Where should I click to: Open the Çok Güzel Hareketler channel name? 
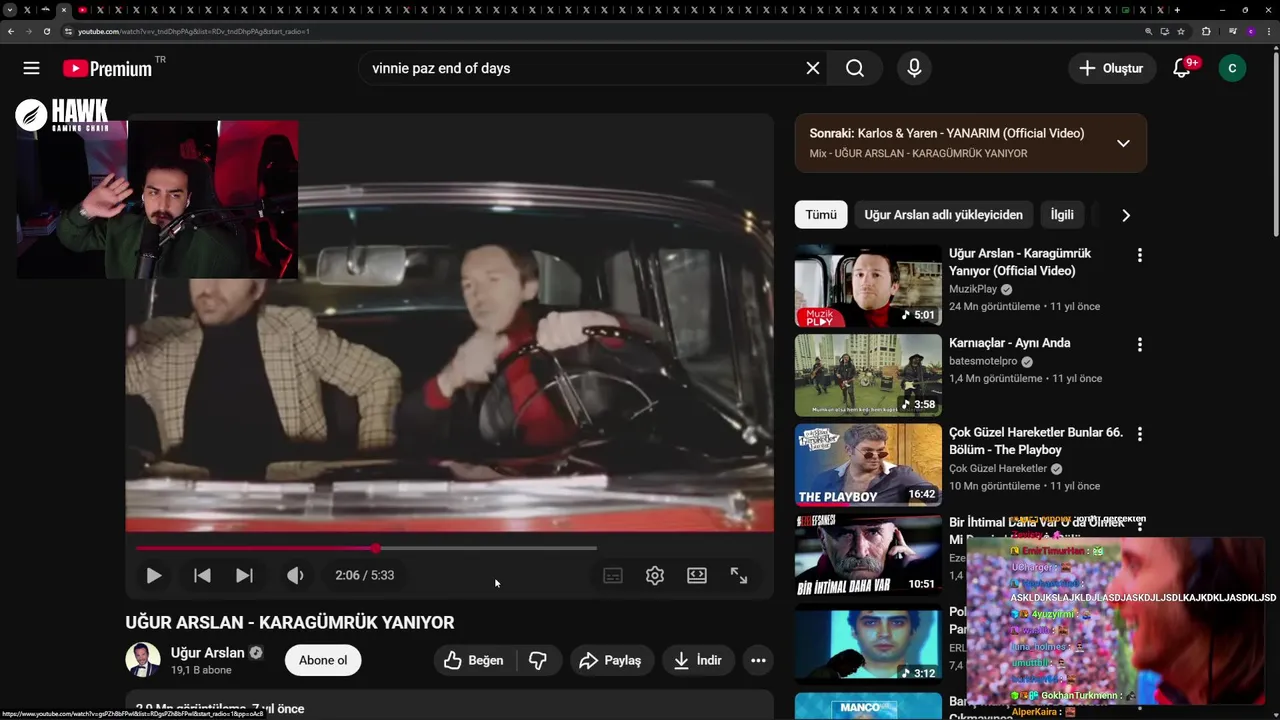(x=998, y=468)
